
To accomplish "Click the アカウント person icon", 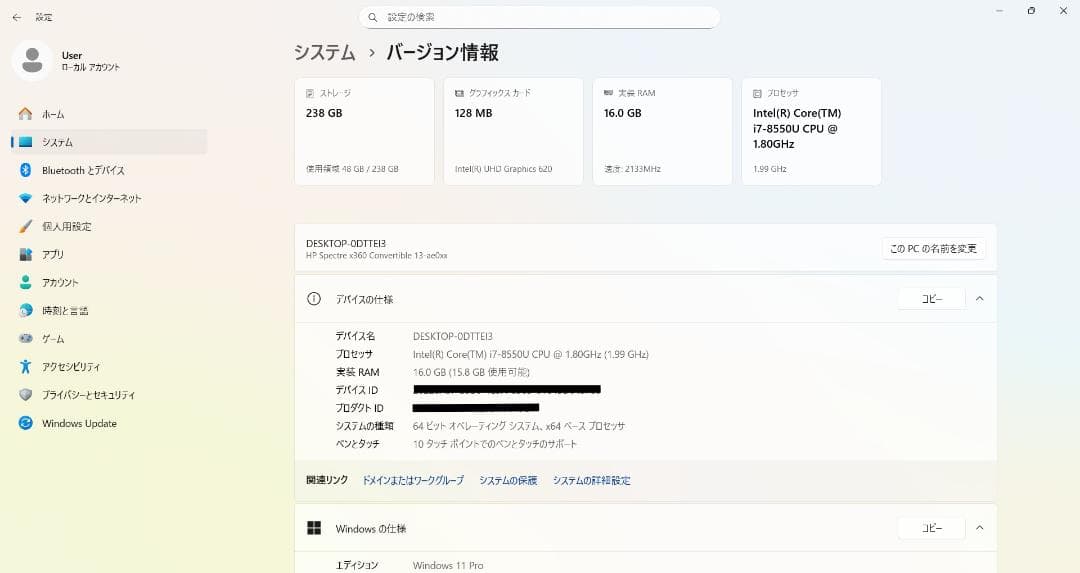I will [25, 282].
